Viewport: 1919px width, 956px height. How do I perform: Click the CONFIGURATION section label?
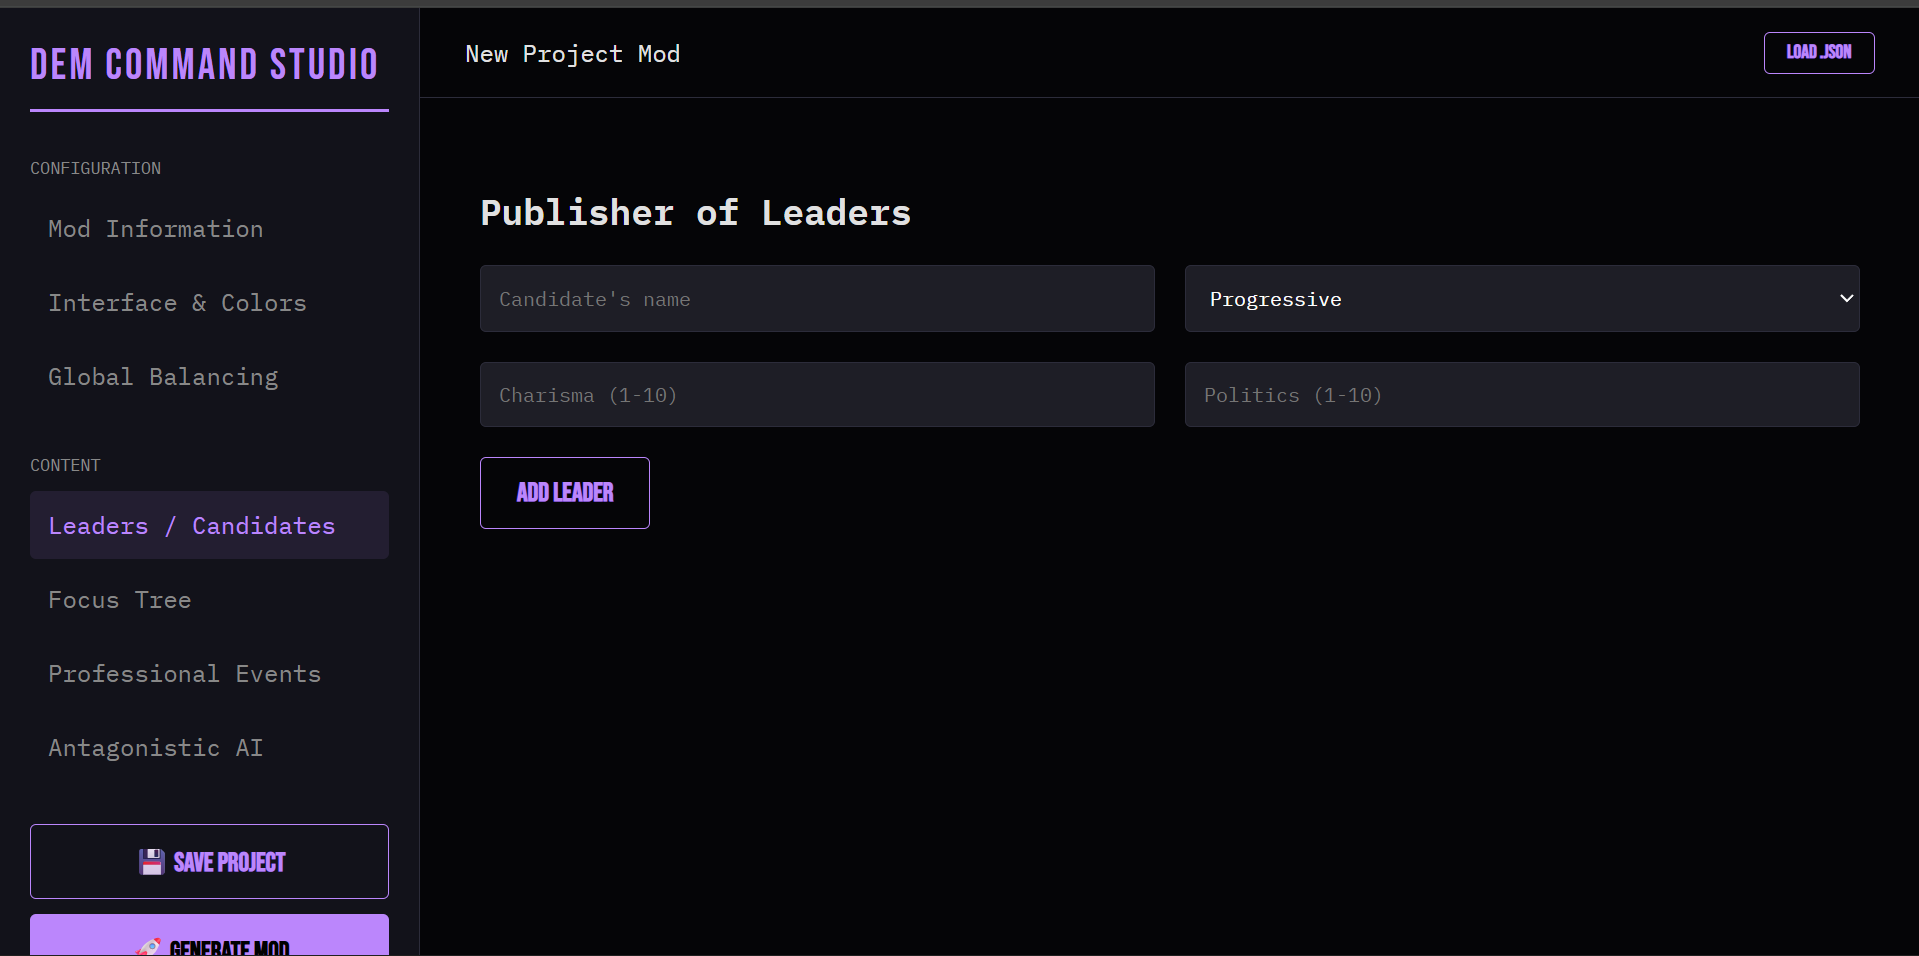96,168
